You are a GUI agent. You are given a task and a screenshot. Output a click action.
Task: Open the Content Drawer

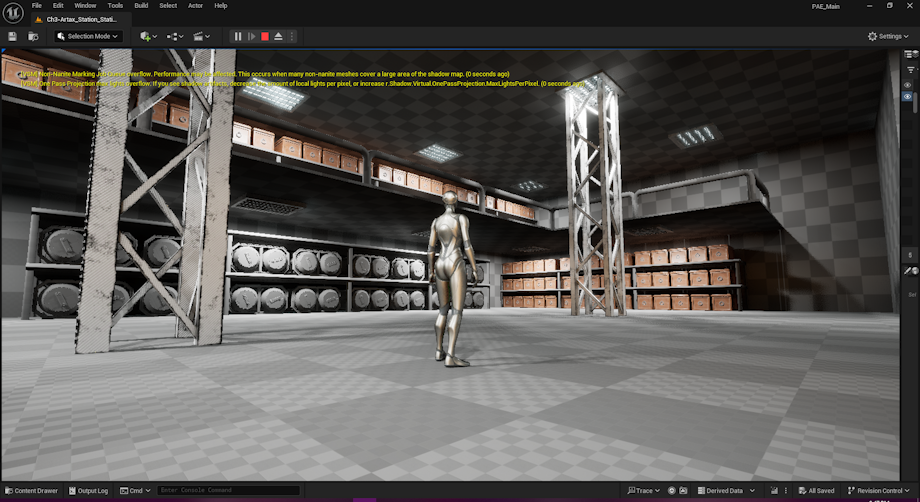(30, 491)
